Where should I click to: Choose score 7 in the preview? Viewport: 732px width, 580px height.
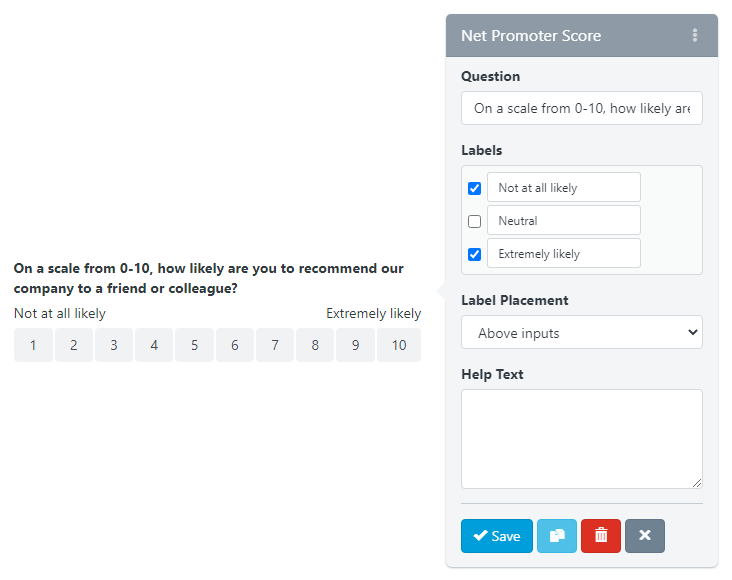275,345
